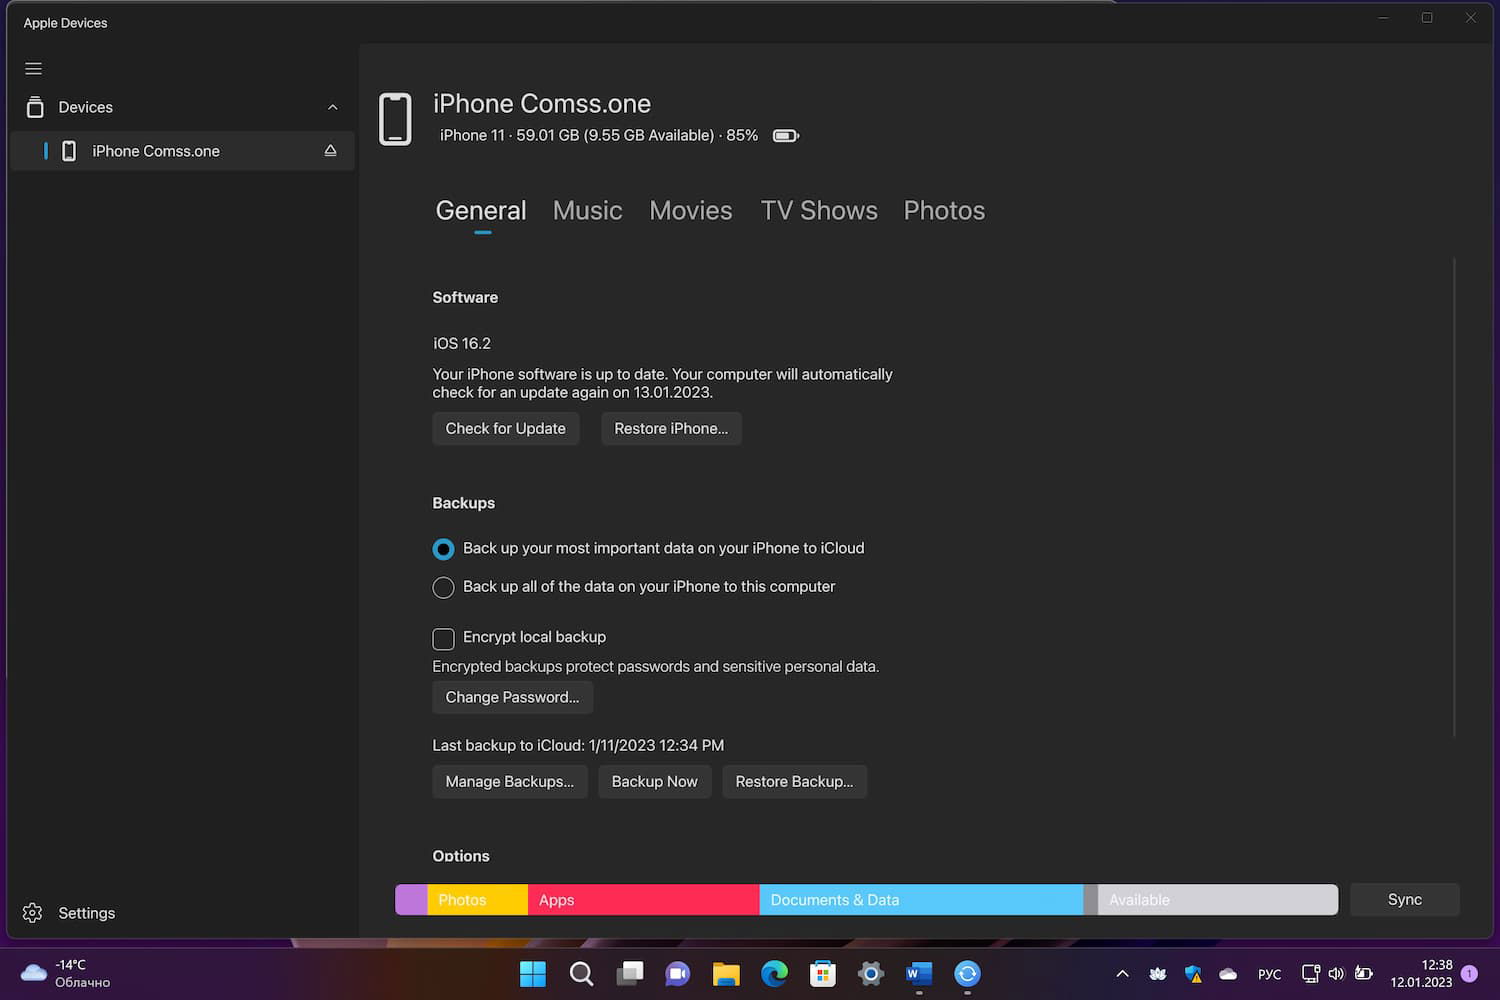The width and height of the screenshot is (1500, 1000).
Task: Switch to the General tab
Action: 481,211
